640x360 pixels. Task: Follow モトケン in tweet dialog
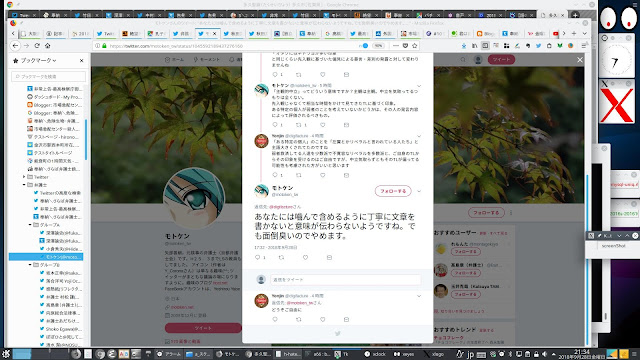pyautogui.click(x=393, y=191)
